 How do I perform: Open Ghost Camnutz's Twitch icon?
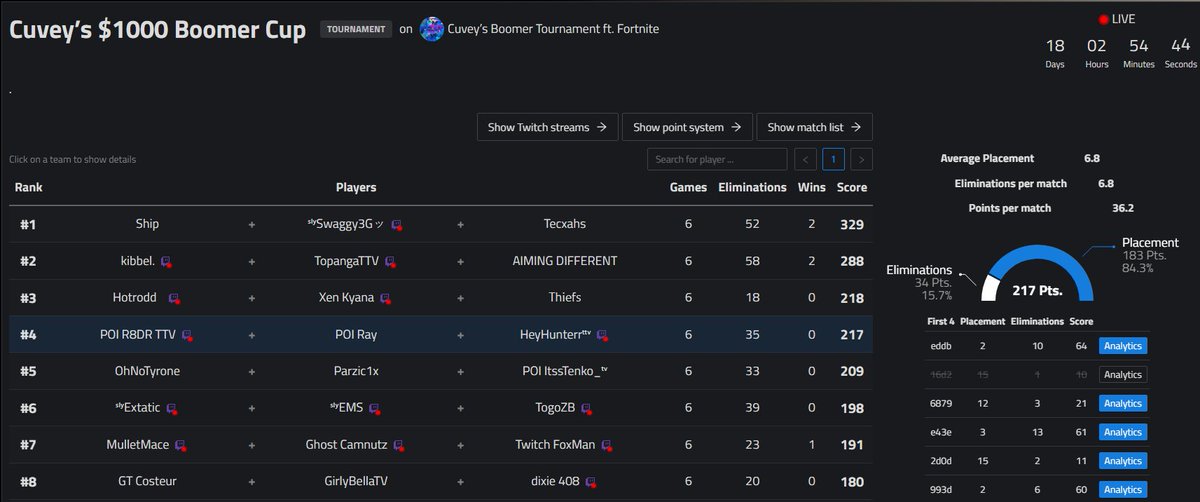pyautogui.click(x=399, y=445)
